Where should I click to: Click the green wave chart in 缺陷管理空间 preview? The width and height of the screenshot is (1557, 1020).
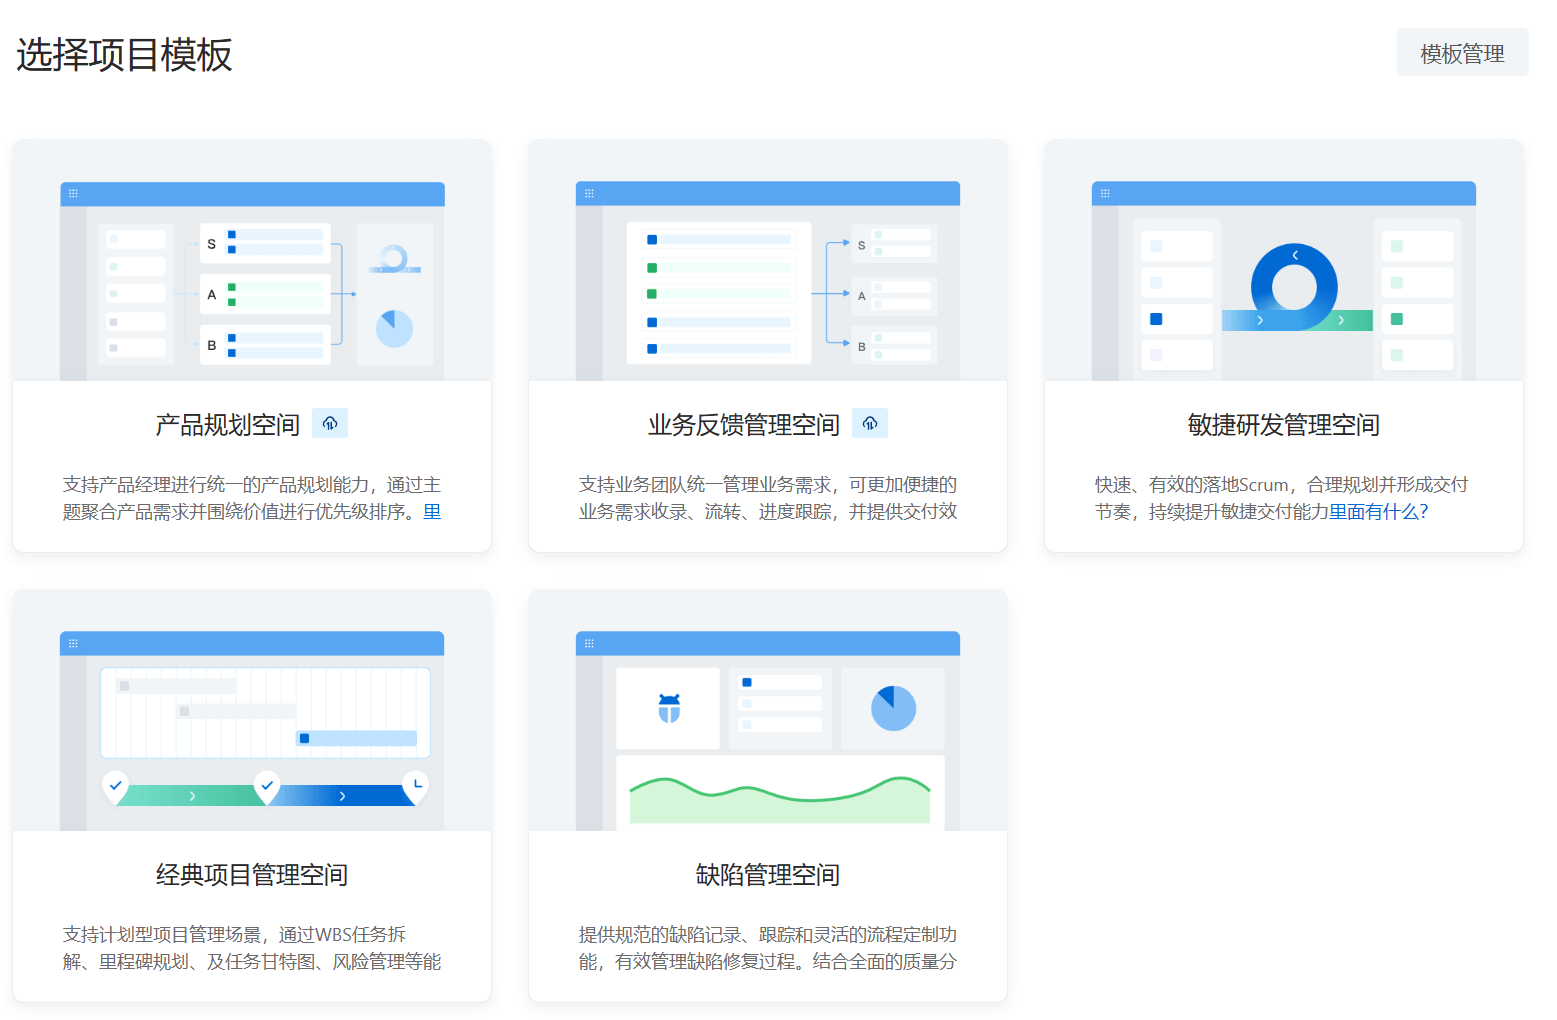[x=782, y=794]
